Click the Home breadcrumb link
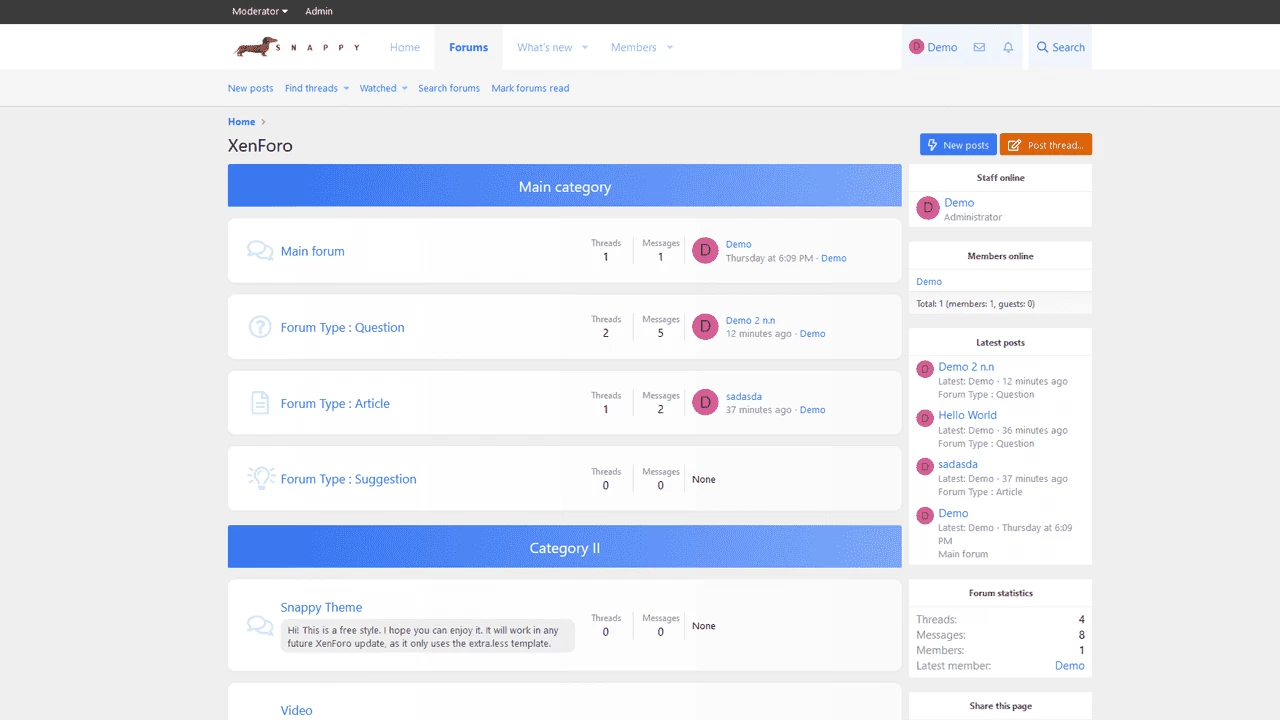1280x720 pixels. coord(242,122)
